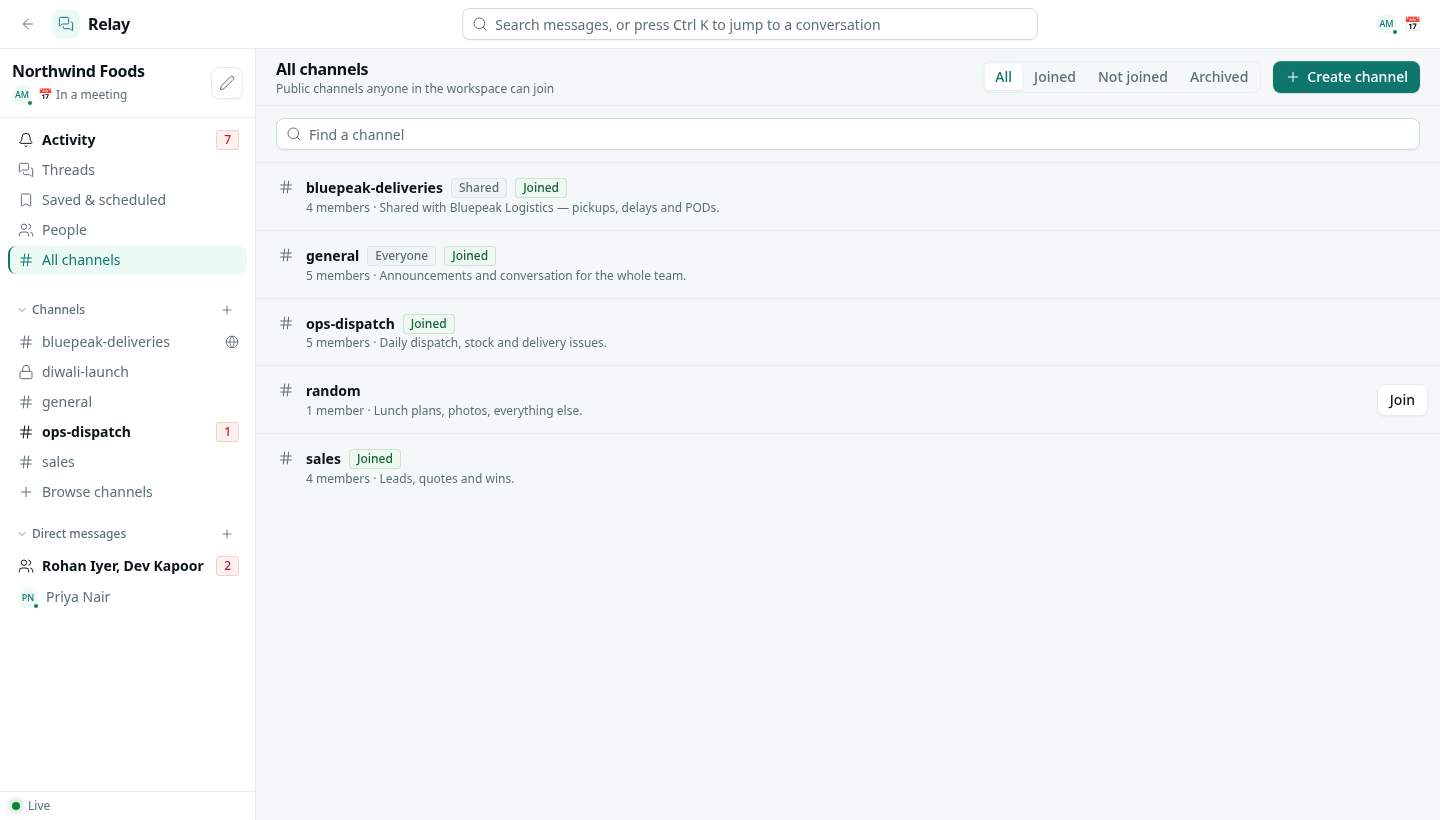Open Activity with the bell icon

point(127,140)
